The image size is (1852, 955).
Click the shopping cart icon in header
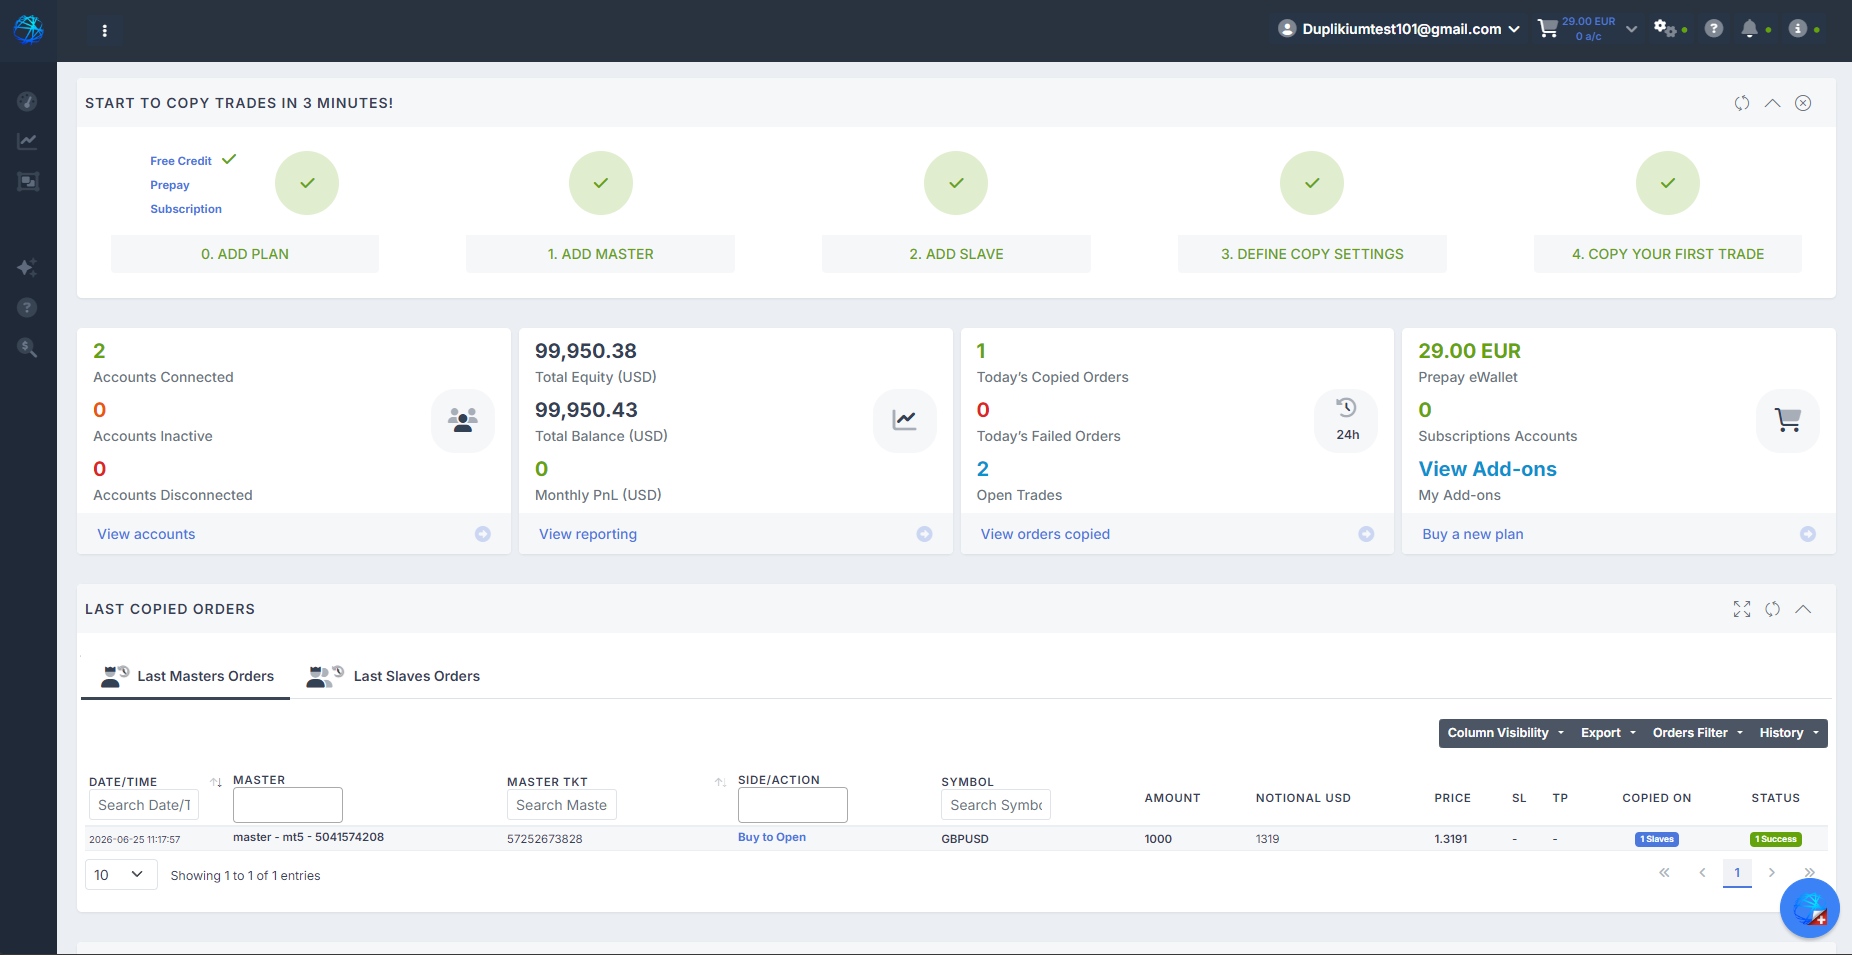click(1548, 29)
